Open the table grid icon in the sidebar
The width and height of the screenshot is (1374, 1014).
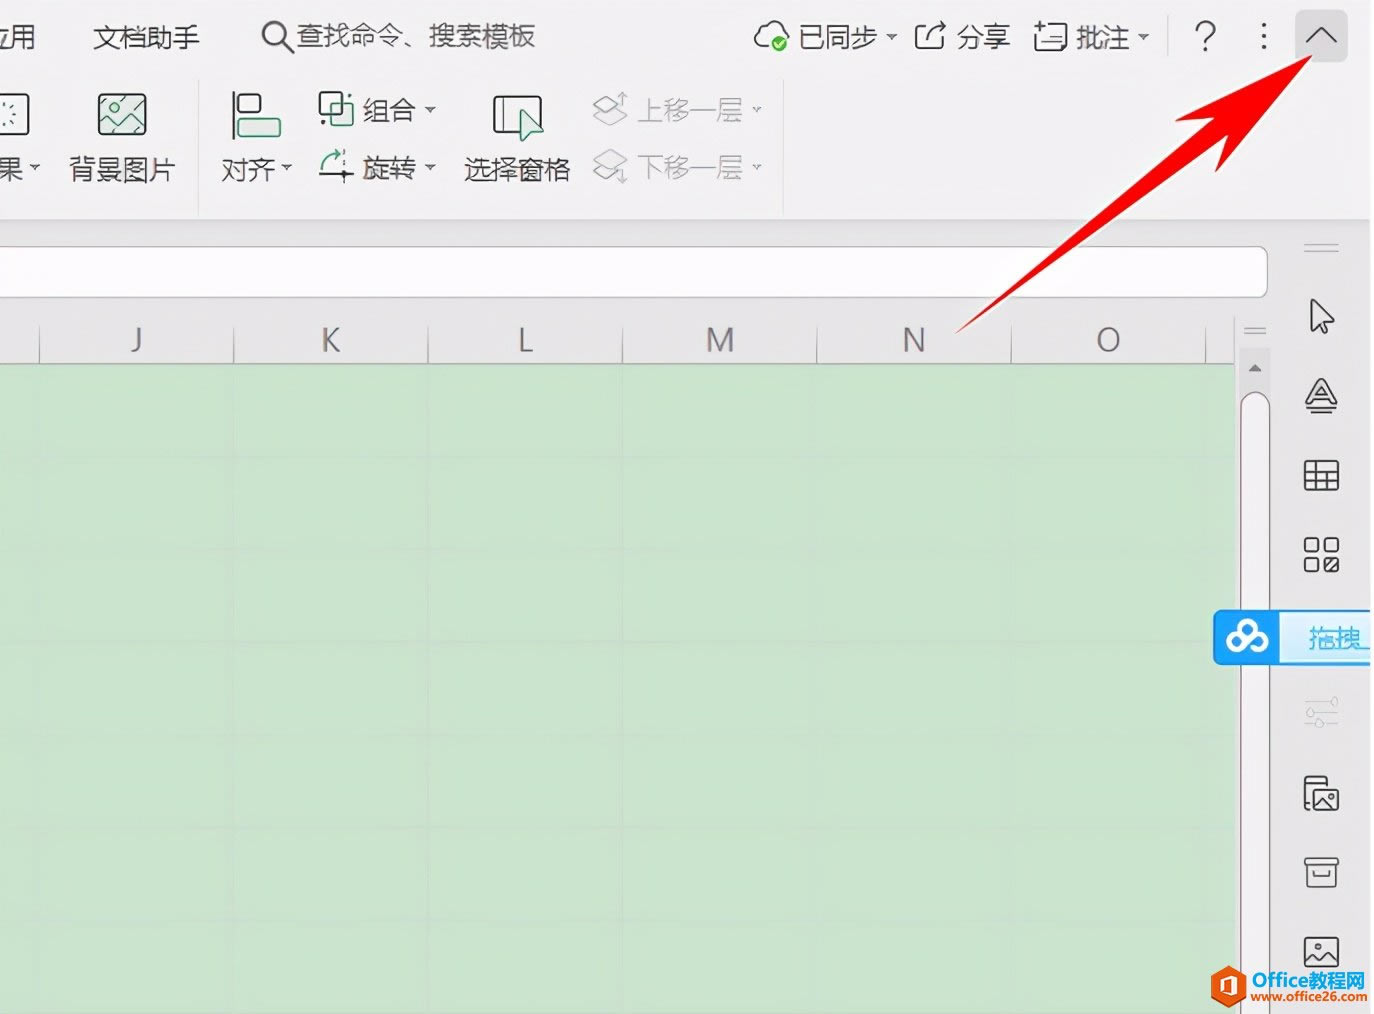[x=1321, y=475]
